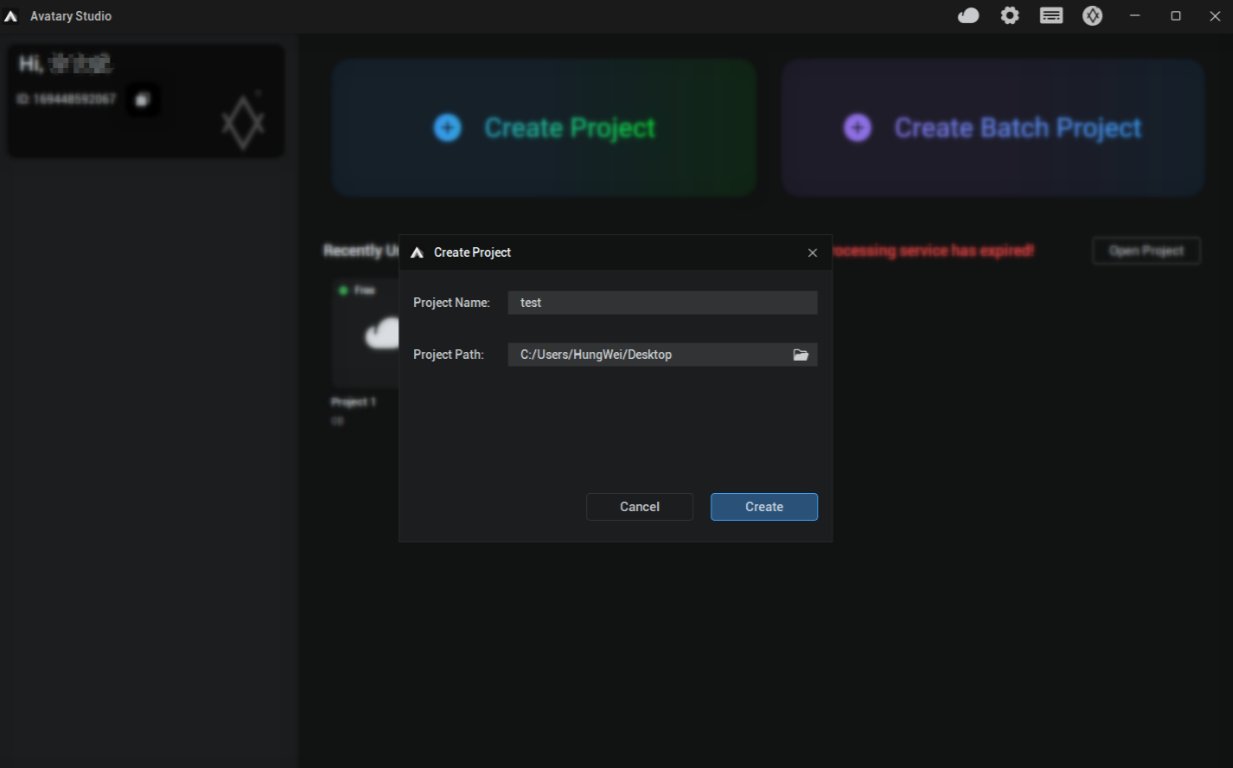Click the cloud icon in title bar
This screenshot has width=1233, height=768.
coord(968,16)
